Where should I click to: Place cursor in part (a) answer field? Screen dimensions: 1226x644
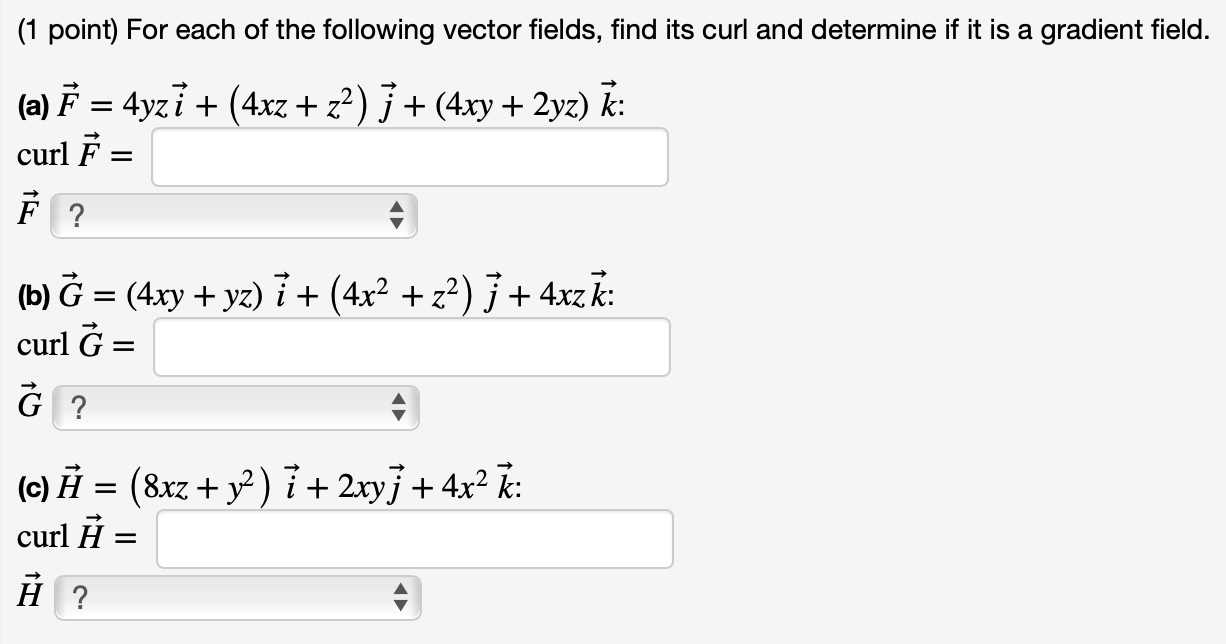(410, 156)
